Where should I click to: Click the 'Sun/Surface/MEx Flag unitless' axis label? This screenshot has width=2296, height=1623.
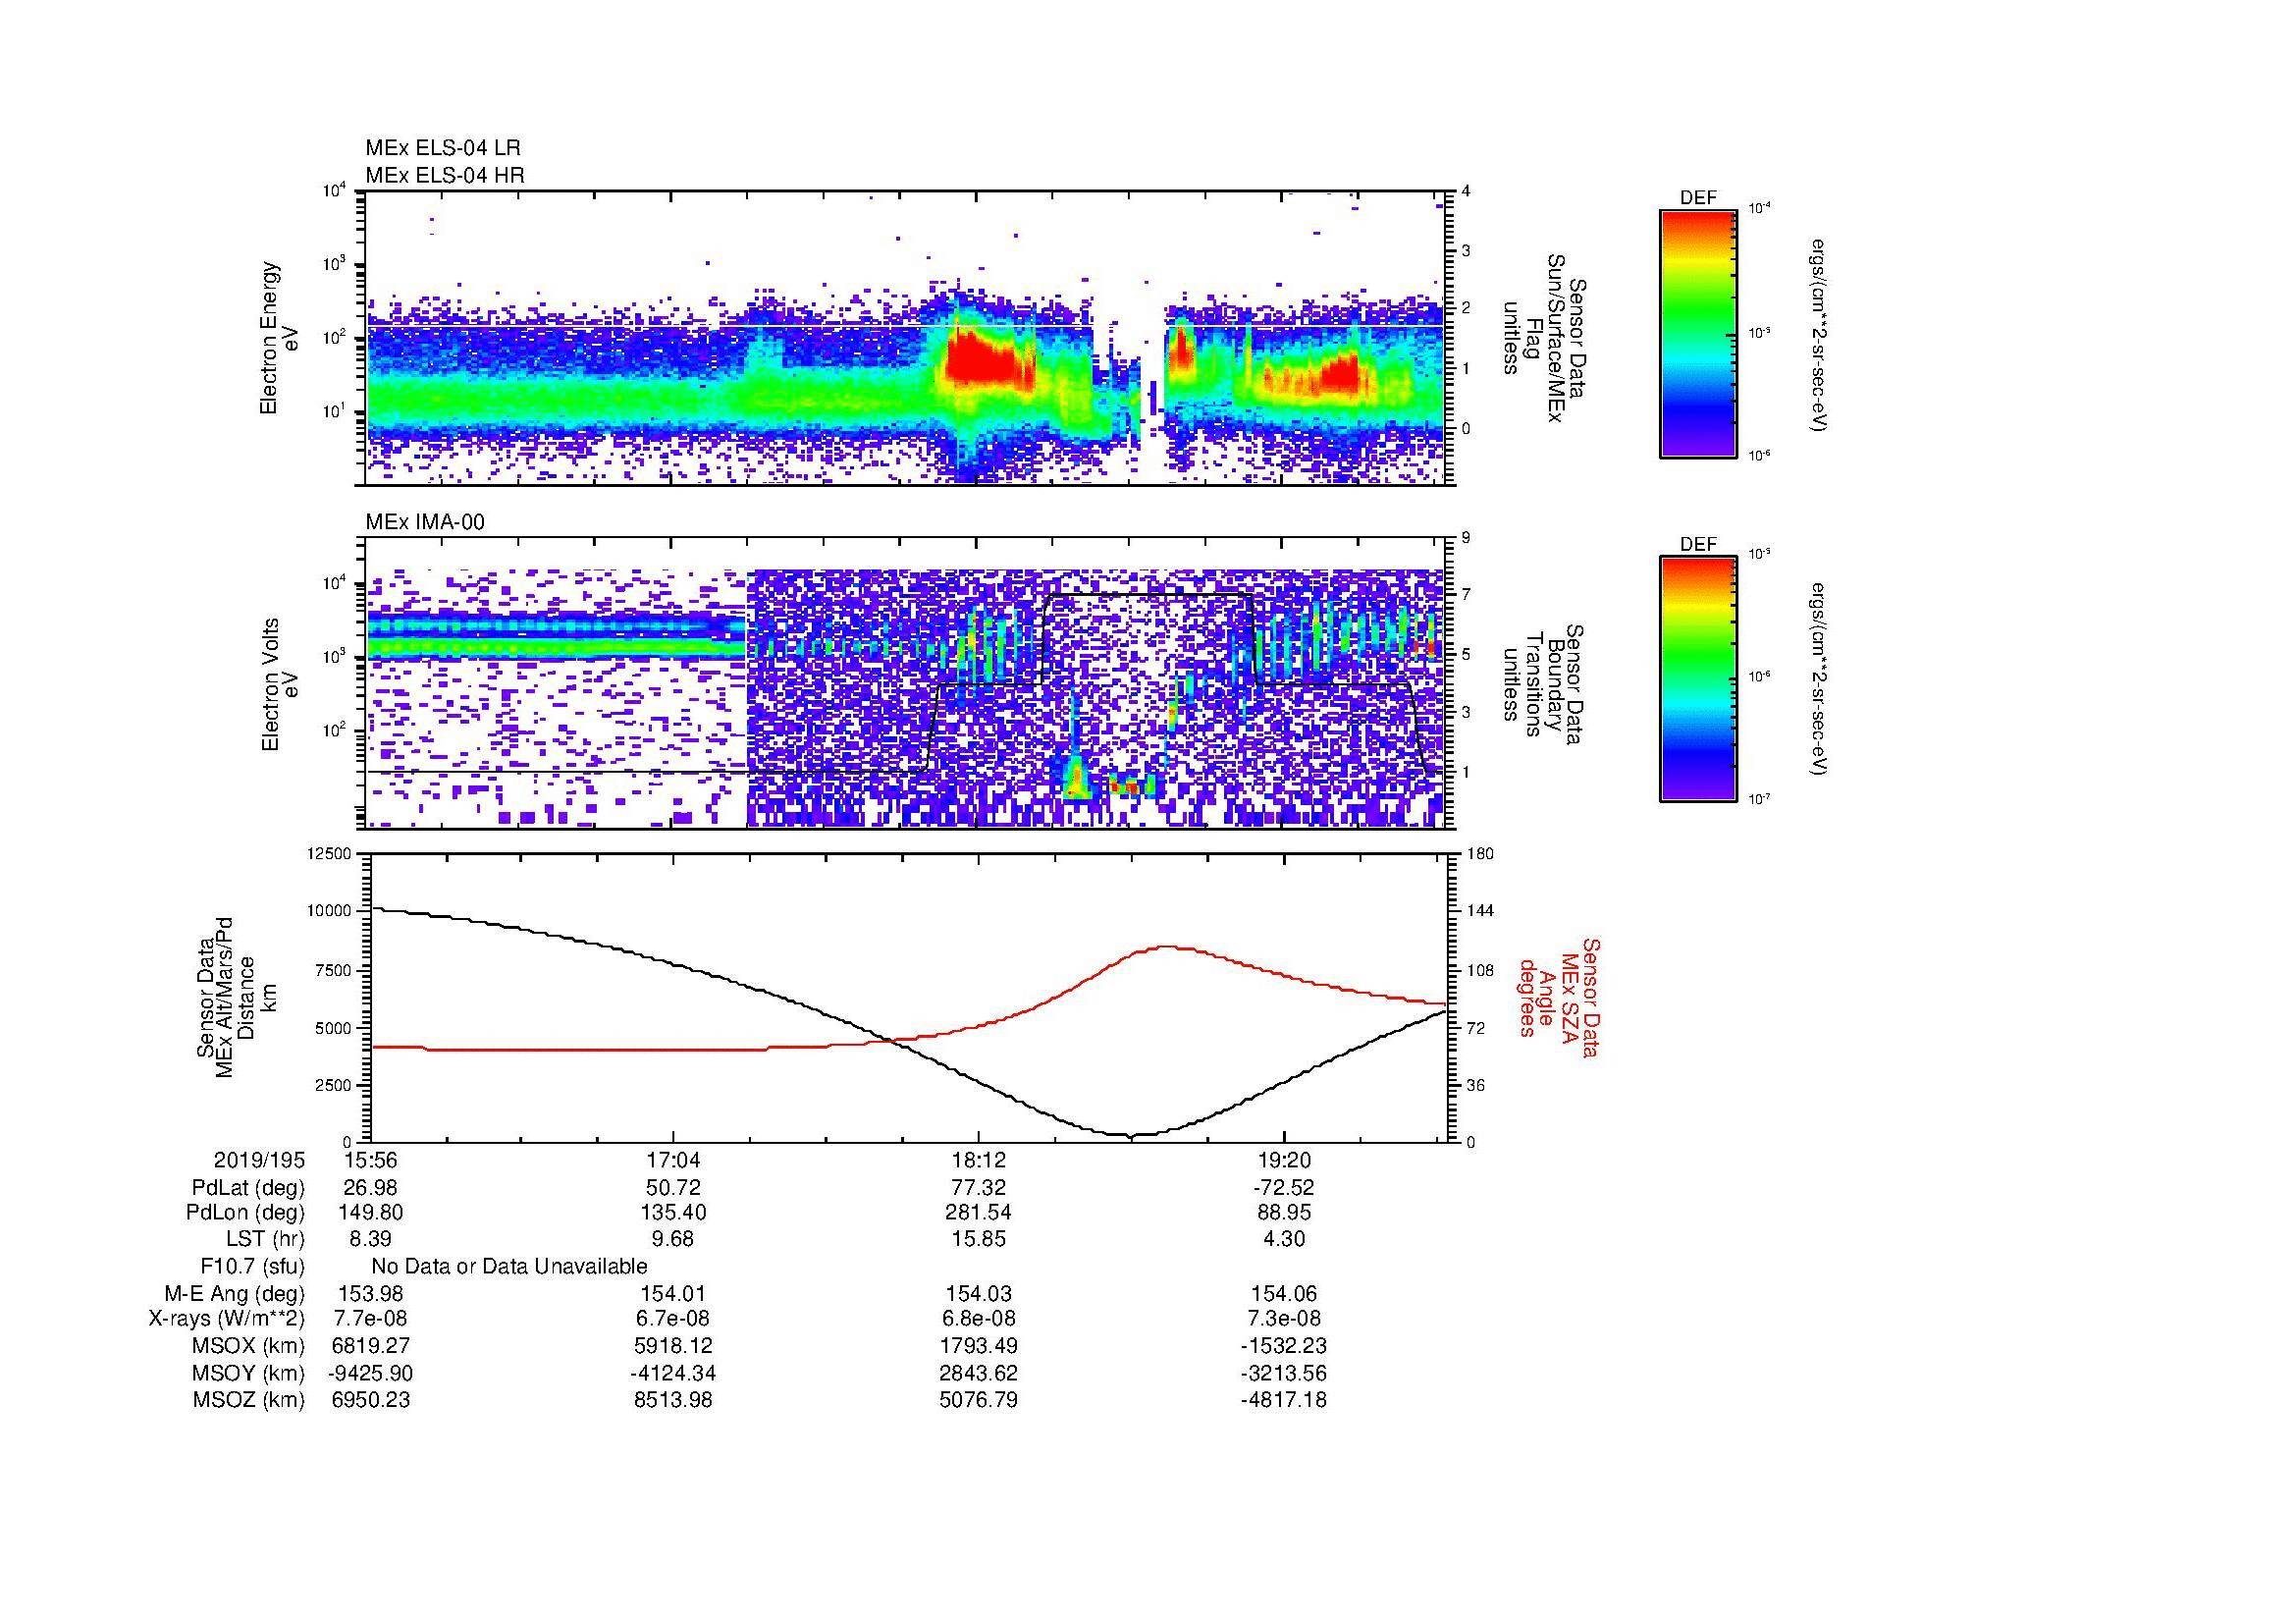(x=1545, y=338)
